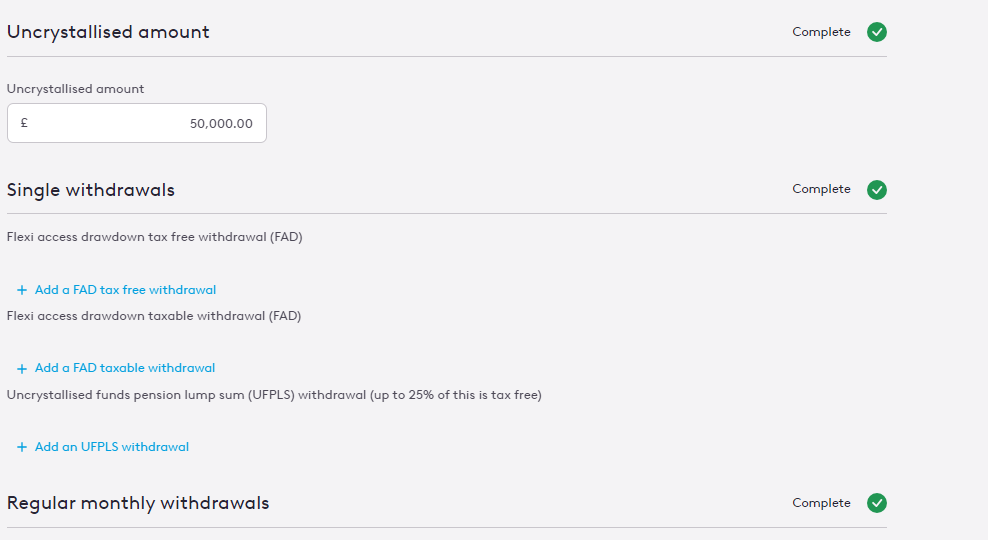This screenshot has width=988, height=540.
Task: Click the Flexi access drawdown tax free withdrawal label
Action: coord(154,237)
